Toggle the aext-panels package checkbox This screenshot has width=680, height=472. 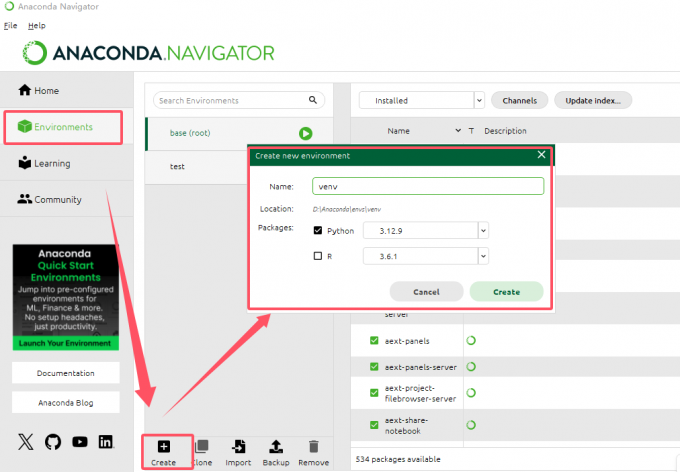(x=374, y=341)
